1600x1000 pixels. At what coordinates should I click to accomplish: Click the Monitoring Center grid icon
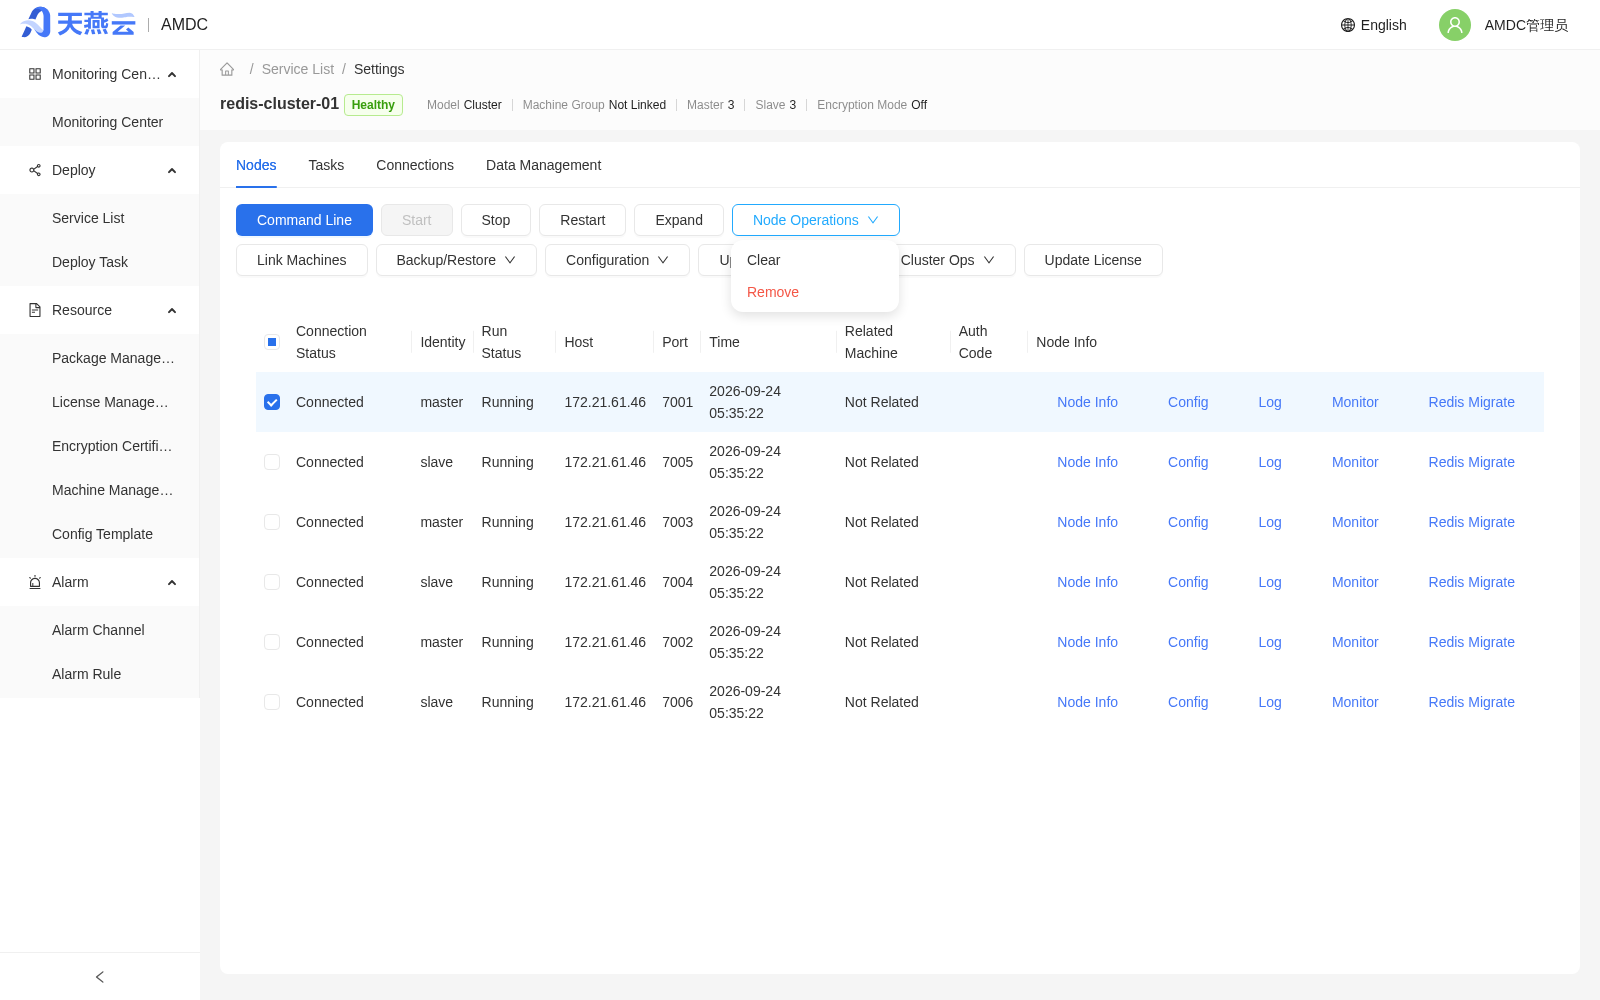[x=35, y=74]
